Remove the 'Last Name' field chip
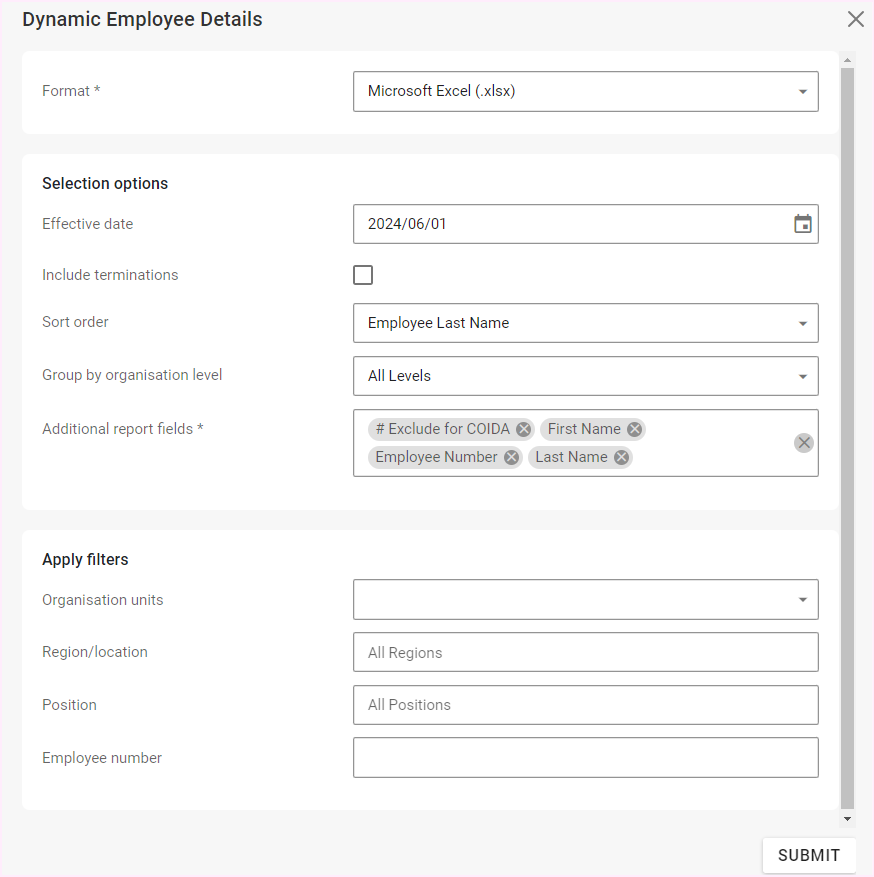This screenshot has width=874, height=877. (621, 457)
